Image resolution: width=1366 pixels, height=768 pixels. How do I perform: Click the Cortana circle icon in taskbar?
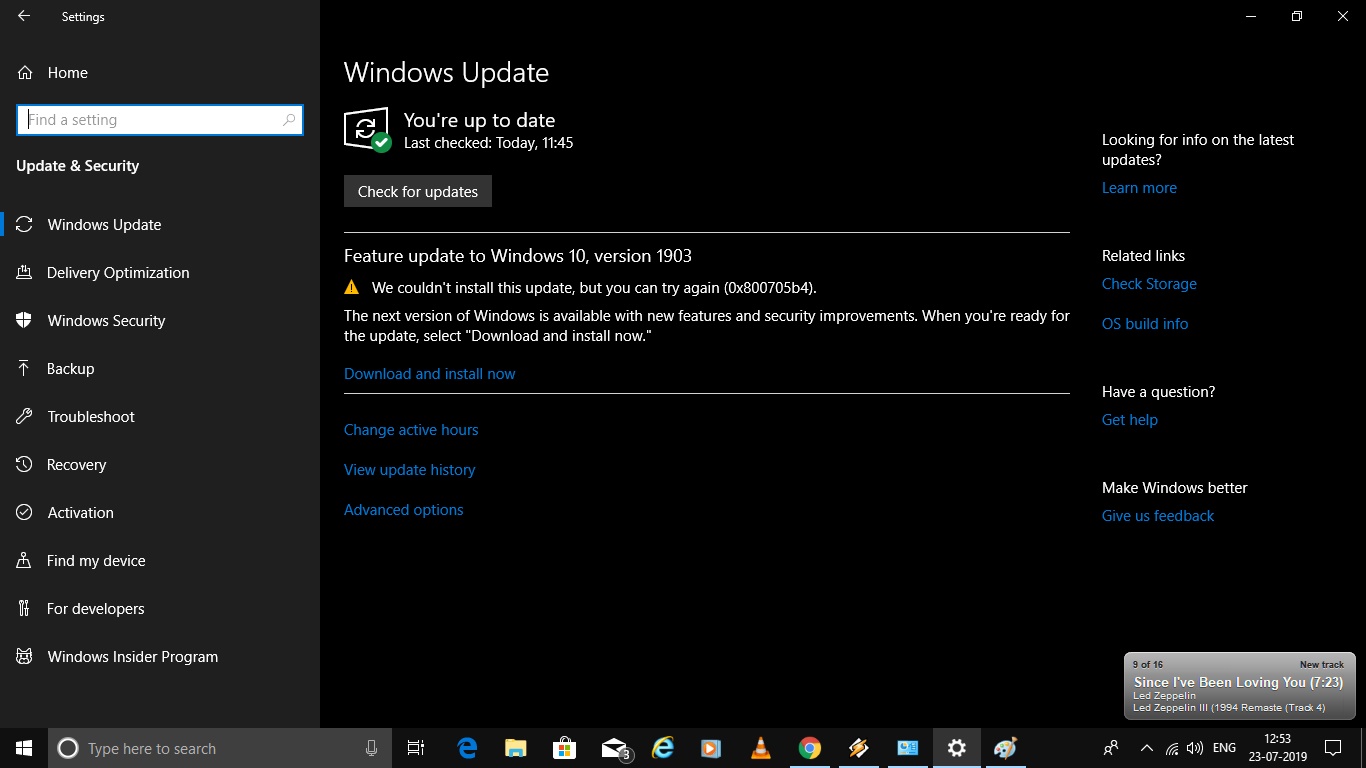(68, 748)
